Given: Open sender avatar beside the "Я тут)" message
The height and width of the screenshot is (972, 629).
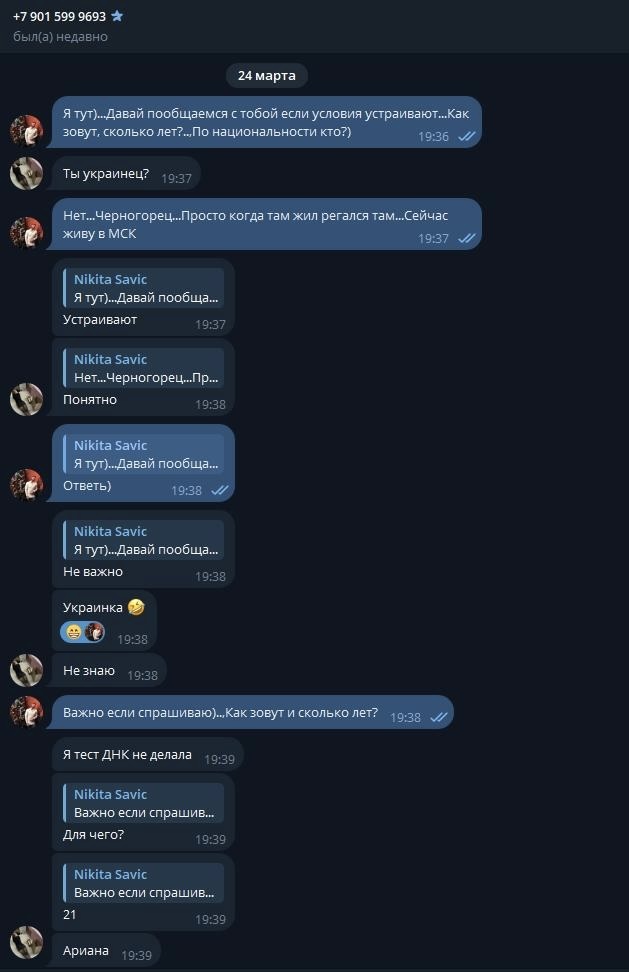Looking at the screenshot, I should (26, 130).
